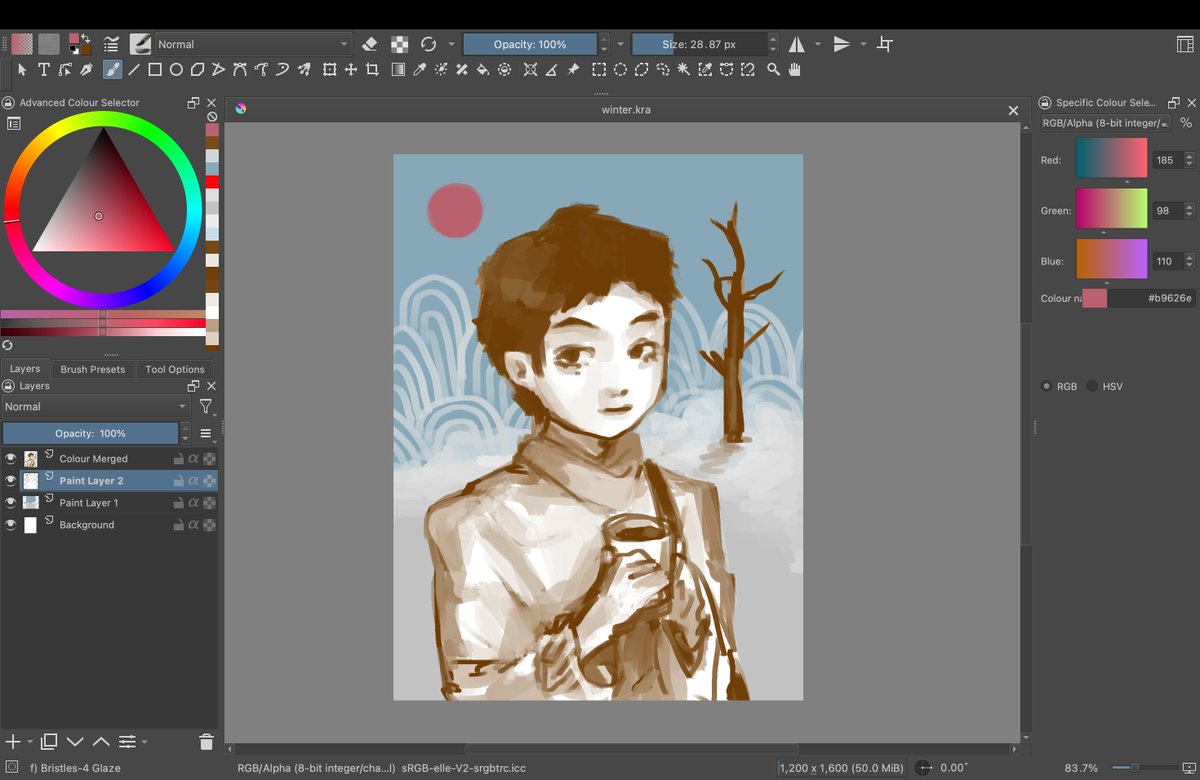Image resolution: width=1200 pixels, height=780 pixels.
Task: Select the Contiguous Selection magic wand tool
Action: [x=684, y=70]
